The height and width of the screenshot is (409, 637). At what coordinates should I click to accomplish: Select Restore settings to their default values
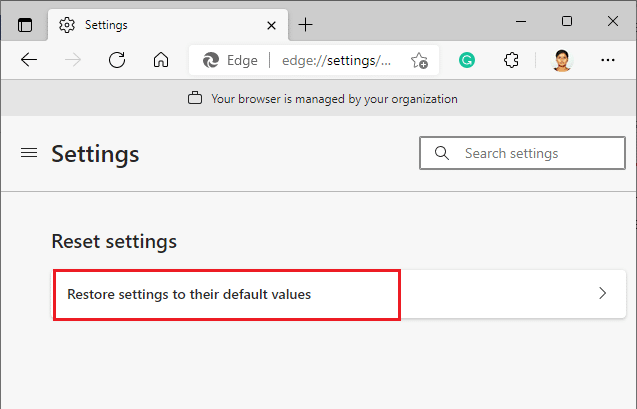click(189, 294)
